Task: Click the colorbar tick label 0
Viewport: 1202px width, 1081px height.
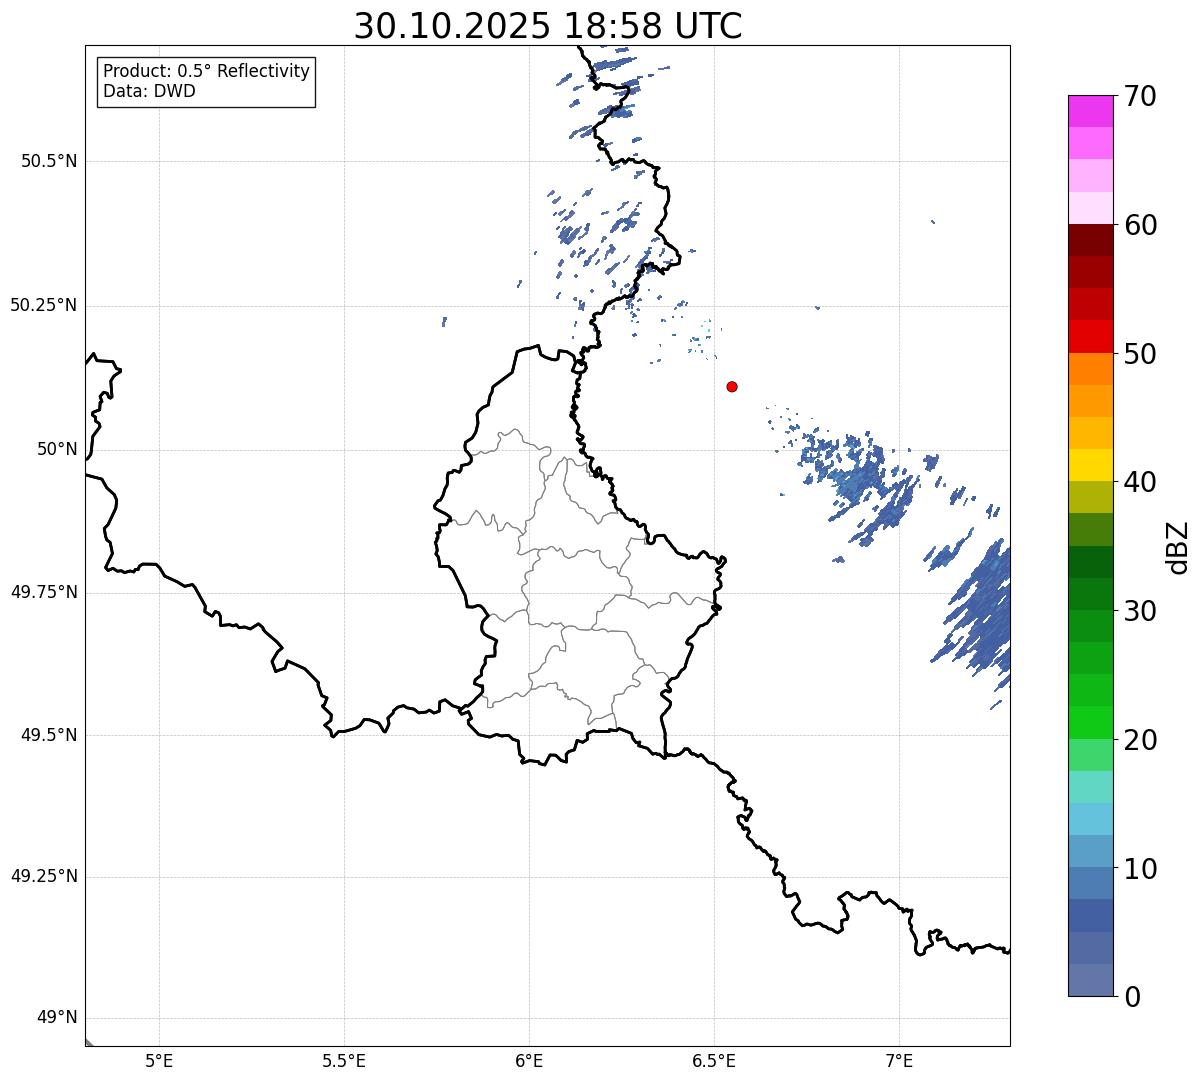Action: point(1131,997)
